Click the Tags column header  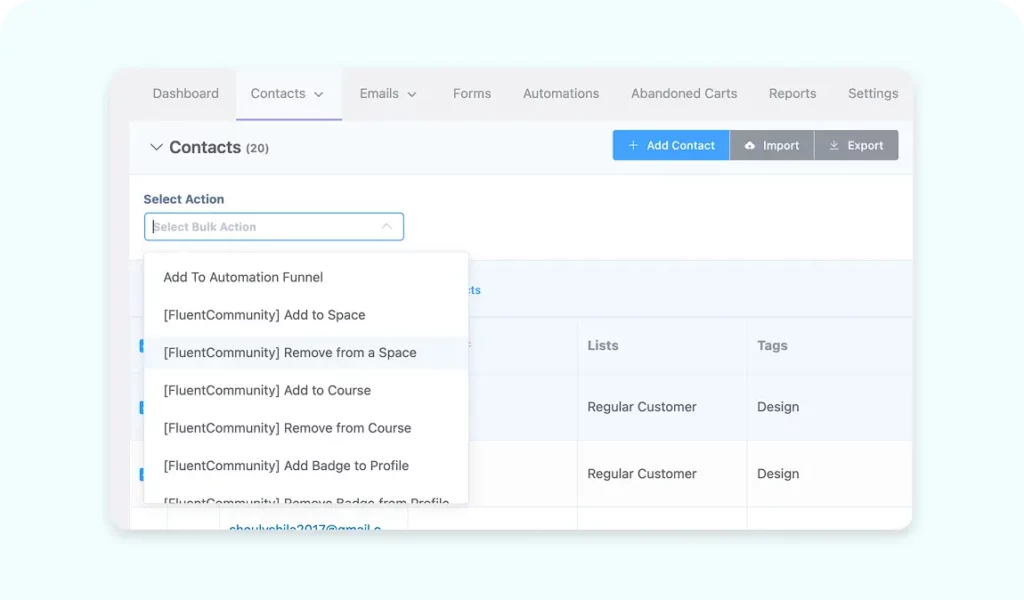(772, 345)
